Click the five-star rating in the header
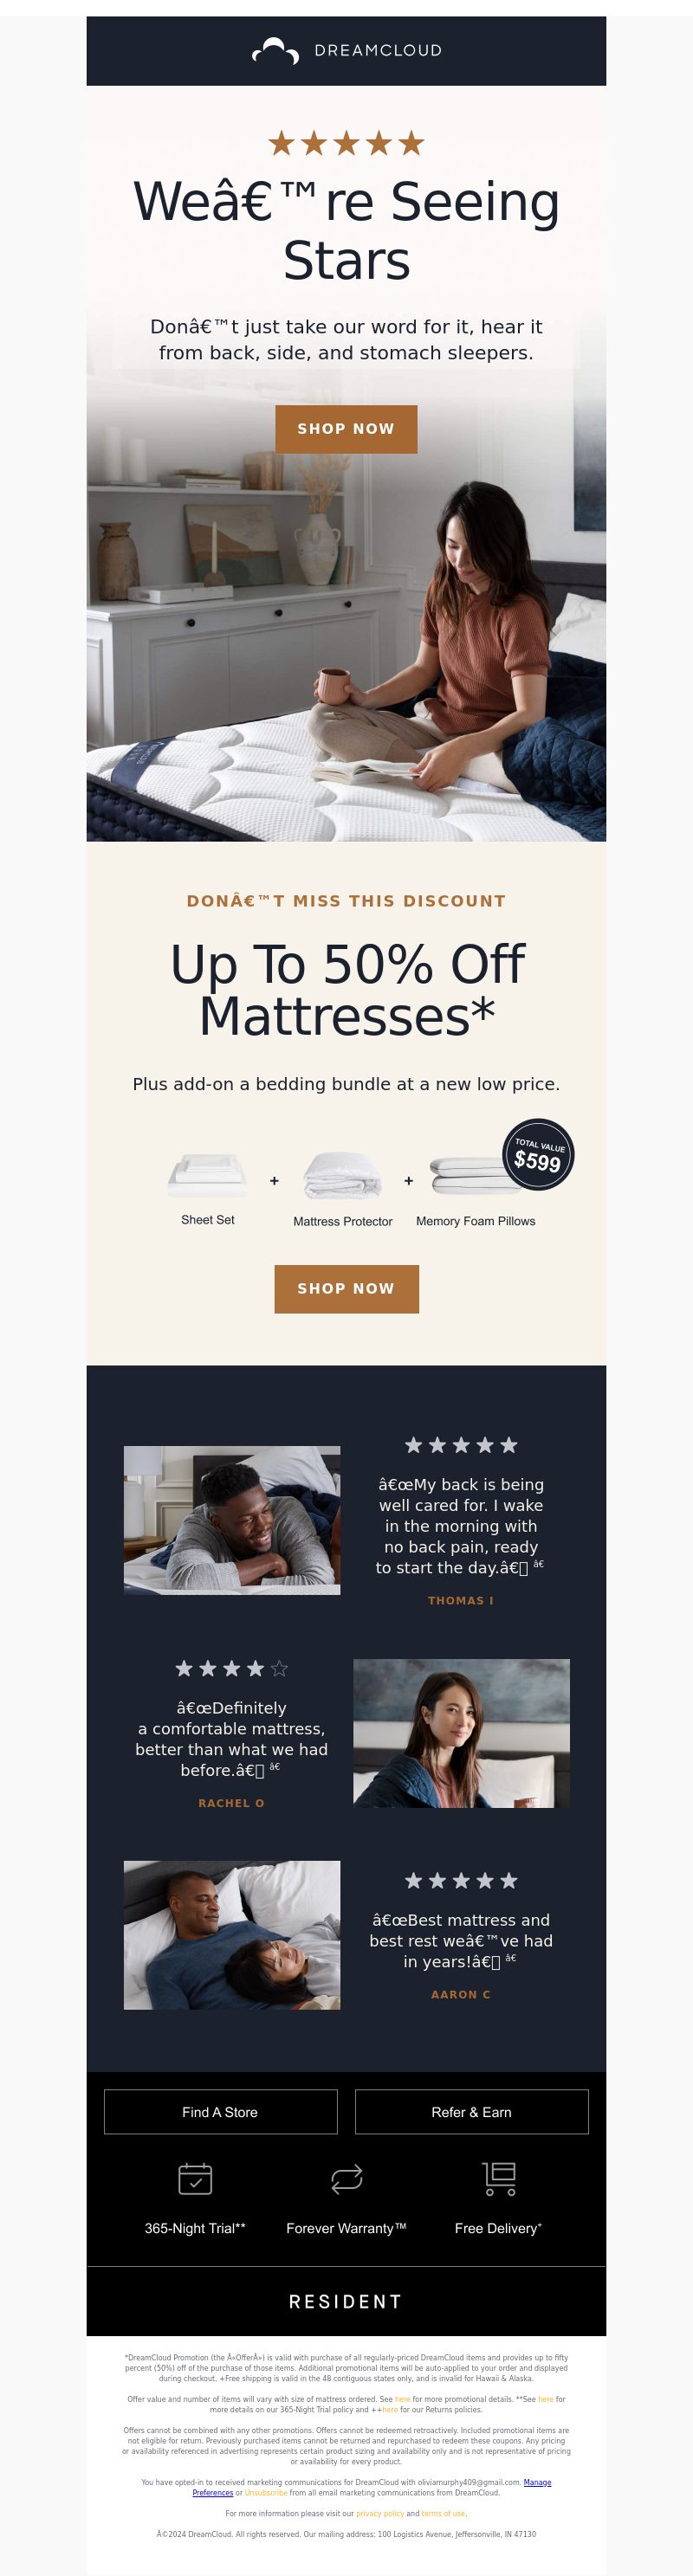Viewport: 693px width, 2576px height. [x=346, y=143]
